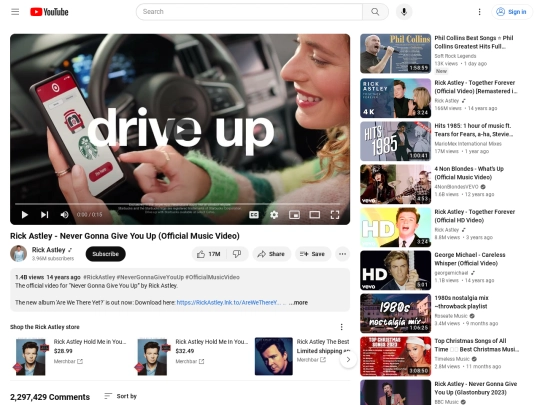540x405 pixels.
Task: Click the video title text
Action: point(125,236)
